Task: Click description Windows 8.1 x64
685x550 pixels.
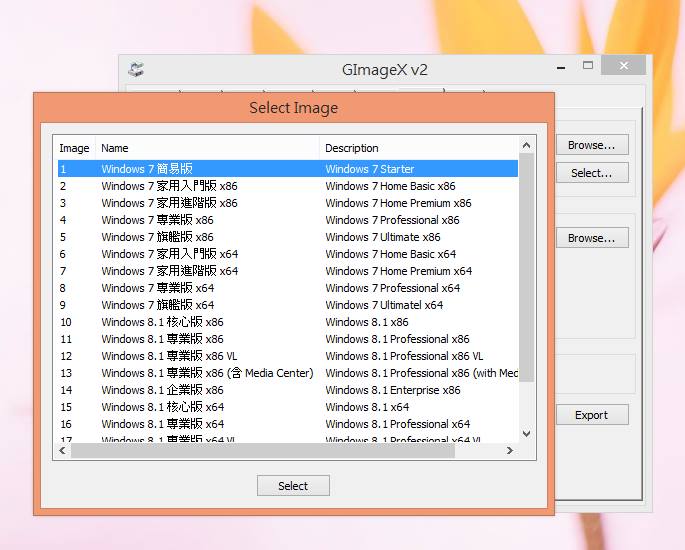Action: tap(367, 408)
